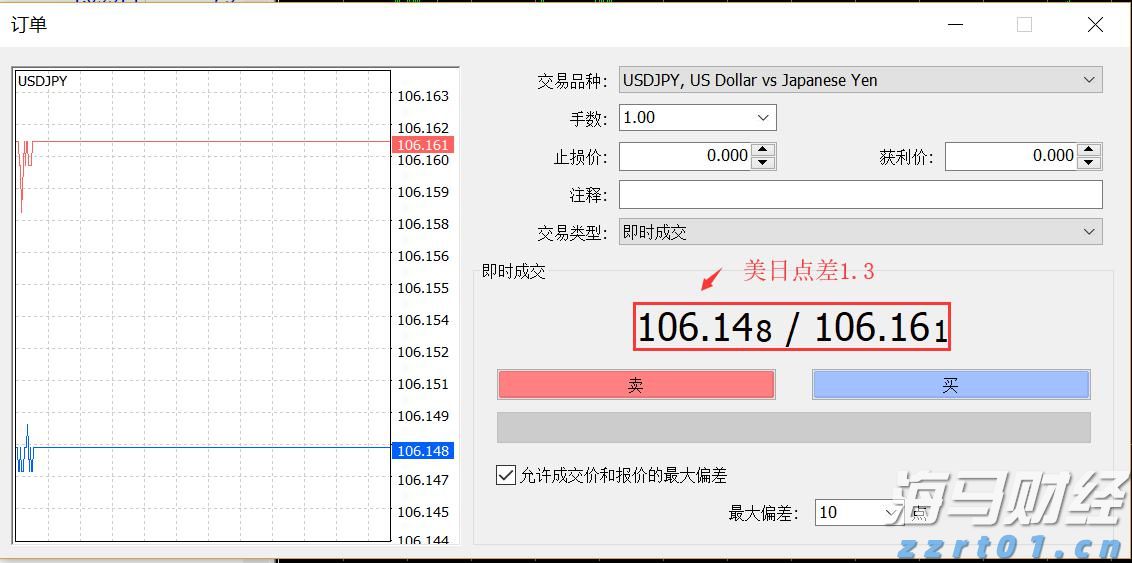Image resolution: width=1132 pixels, height=563 pixels.
Task: Expand the 手数 volume dropdown arrow
Action: [763, 118]
